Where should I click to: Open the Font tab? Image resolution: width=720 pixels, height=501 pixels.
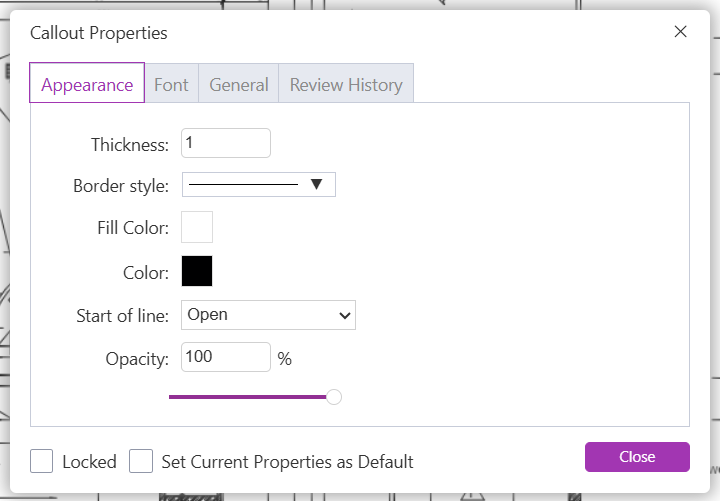(x=171, y=85)
